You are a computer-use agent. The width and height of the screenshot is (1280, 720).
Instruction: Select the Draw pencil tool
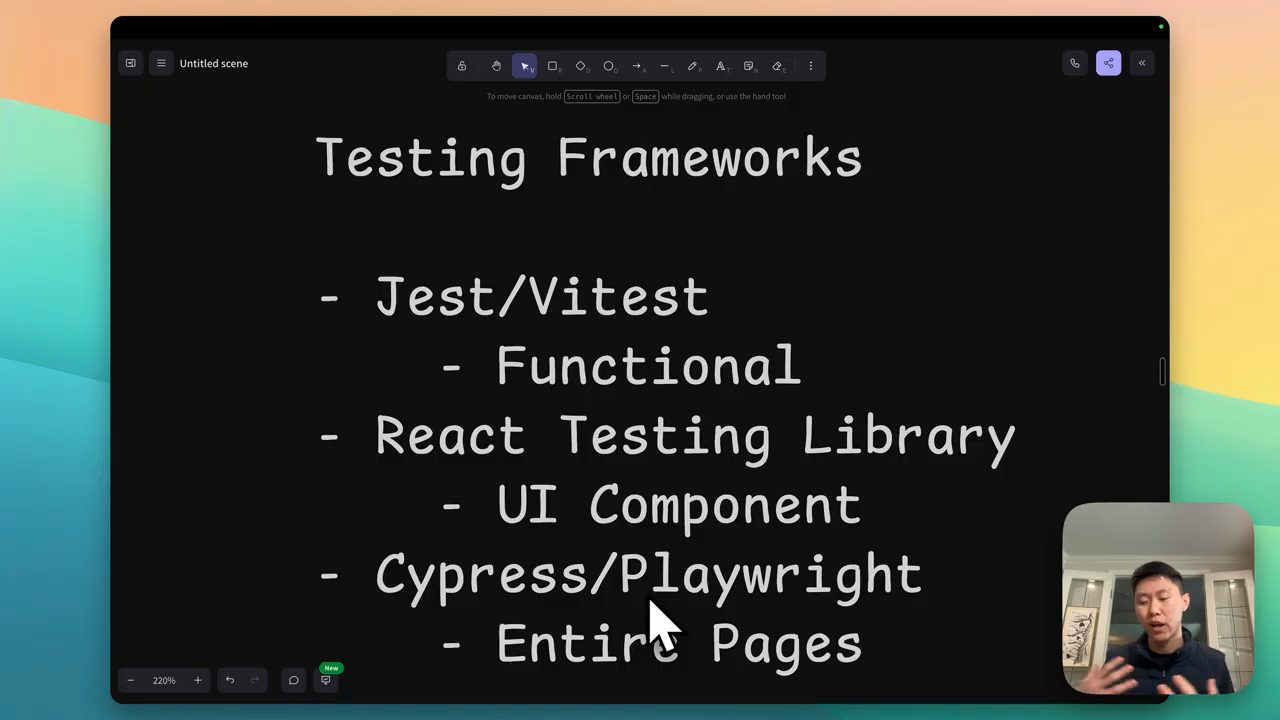[x=692, y=66]
